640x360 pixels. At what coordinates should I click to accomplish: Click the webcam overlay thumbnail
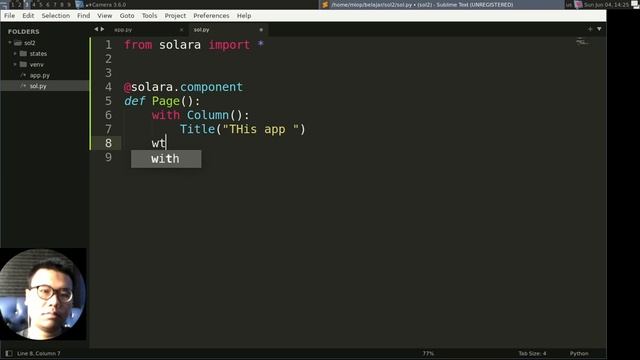coord(43,294)
